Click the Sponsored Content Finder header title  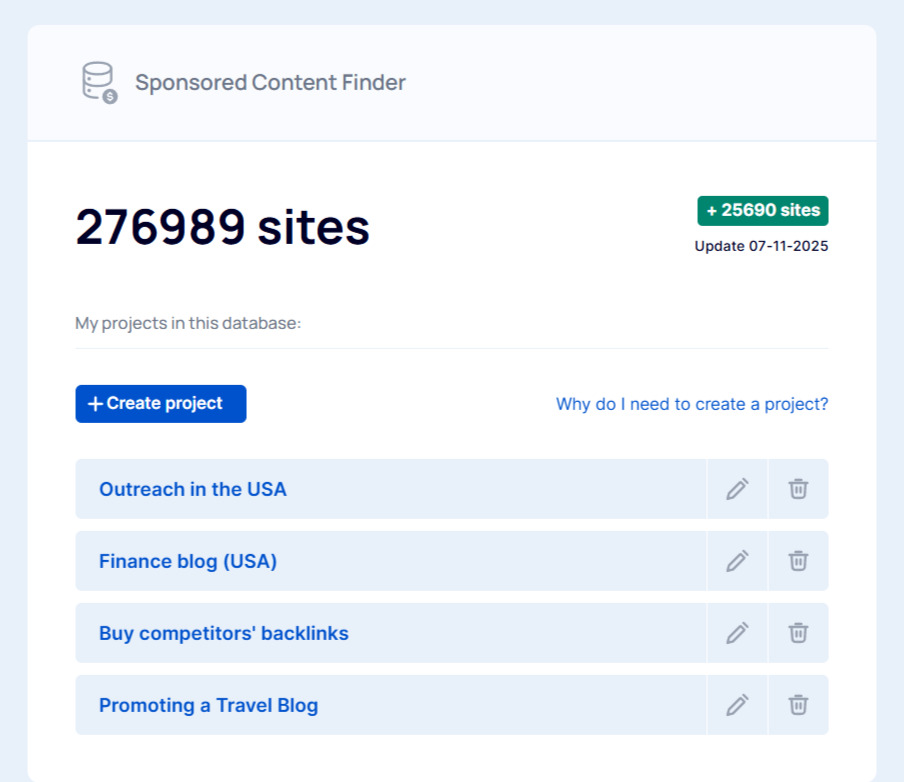(270, 82)
